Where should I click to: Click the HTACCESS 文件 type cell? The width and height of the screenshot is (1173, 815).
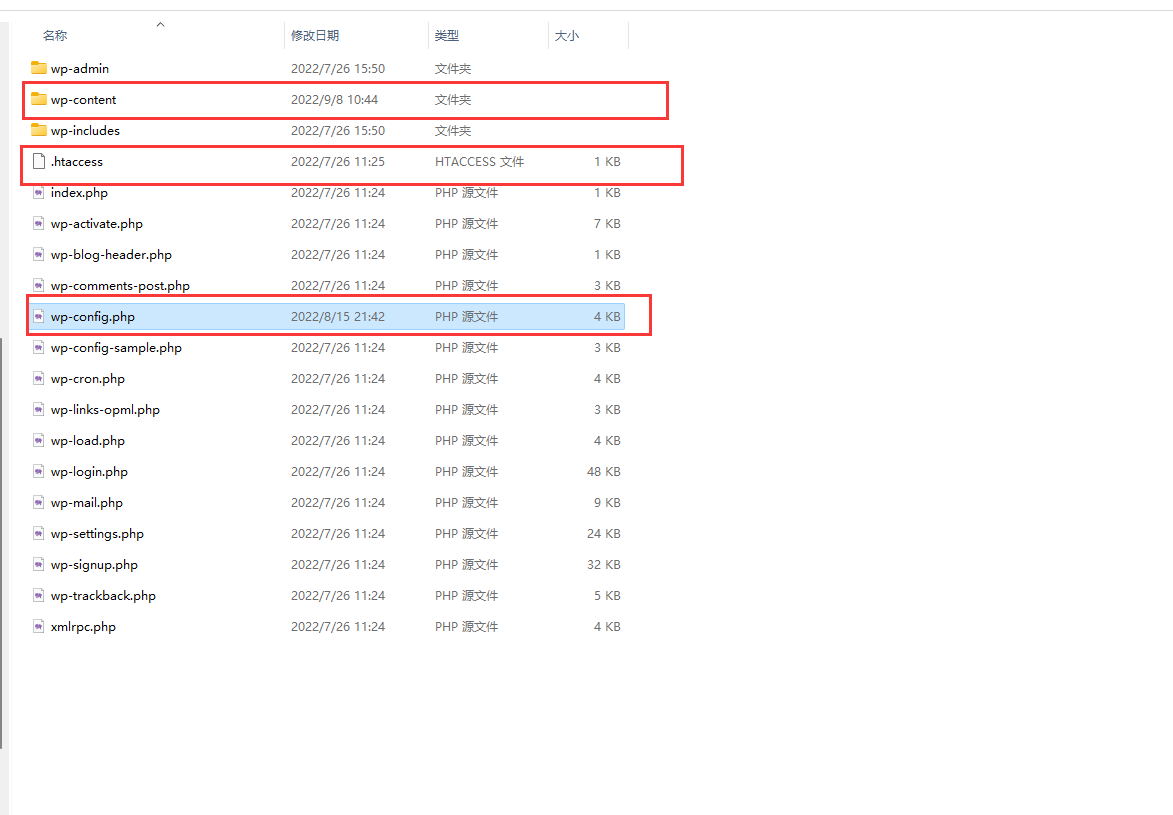pos(480,162)
